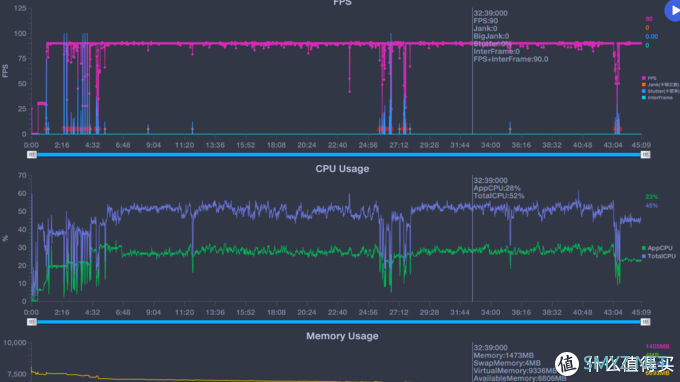The width and height of the screenshot is (680, 382).
Task: Click the 40 value on CPU y-axis
Action: click(22, 230)
